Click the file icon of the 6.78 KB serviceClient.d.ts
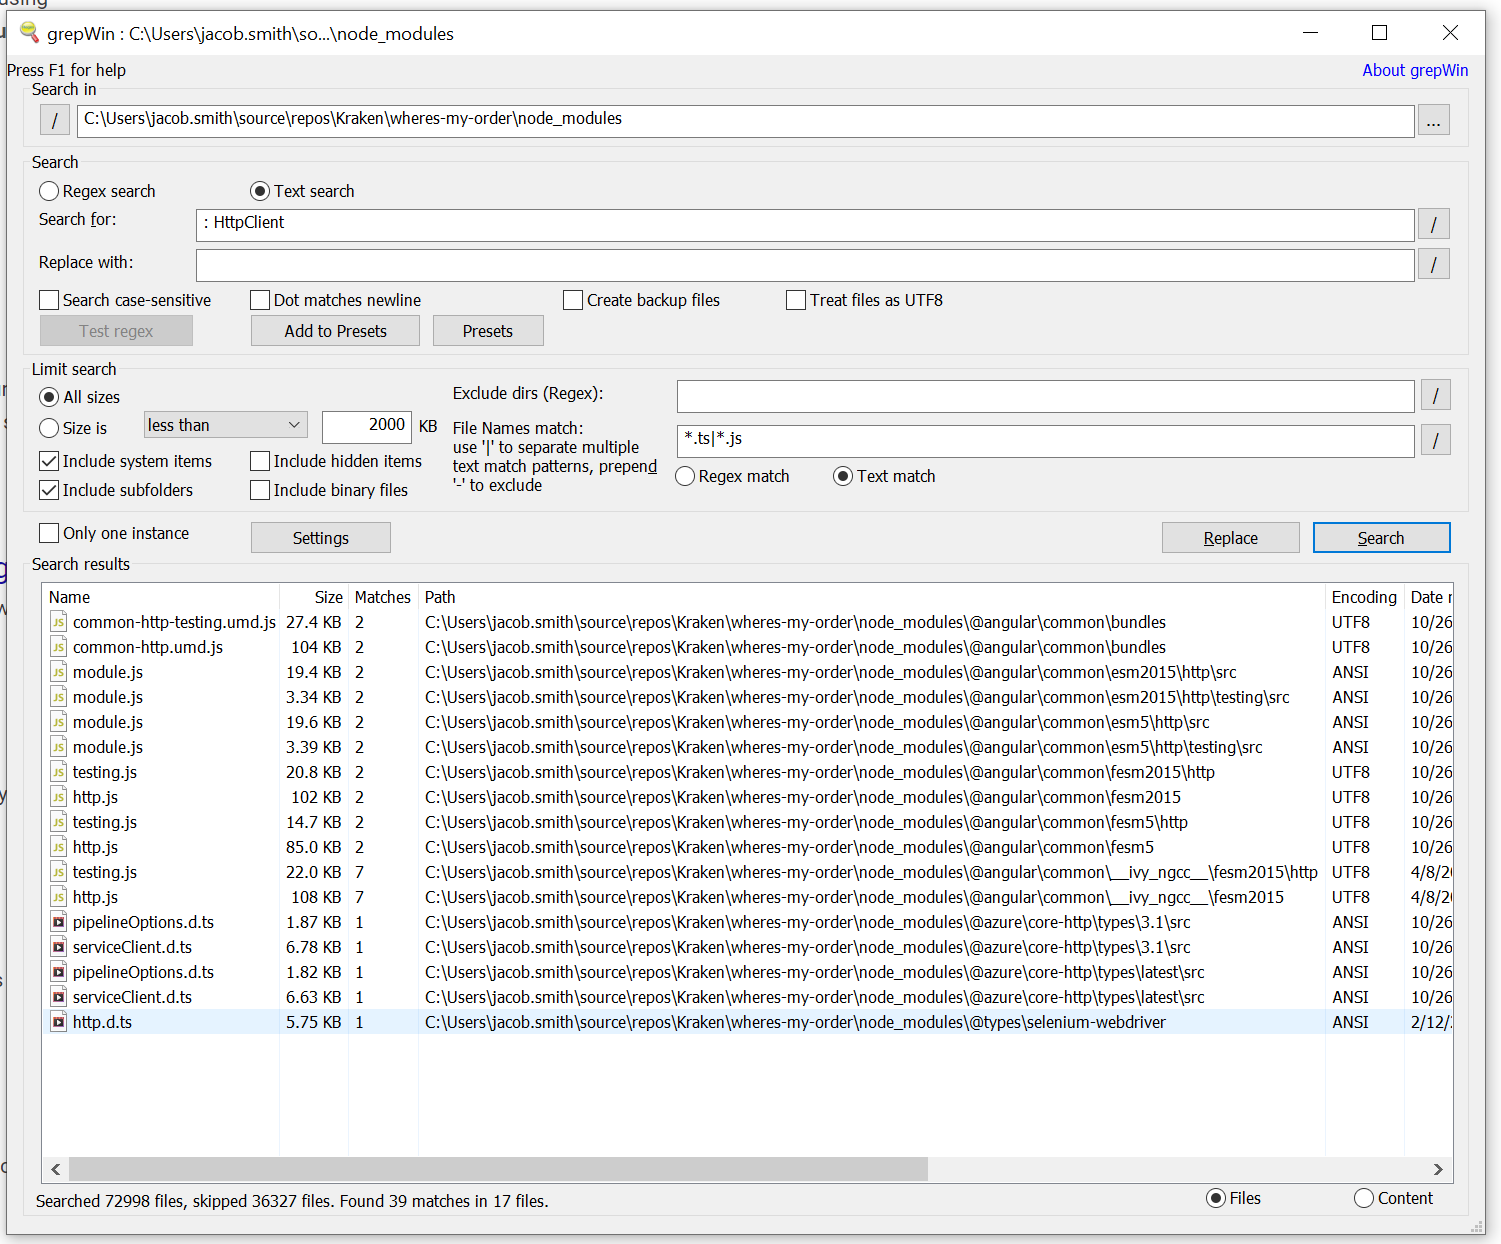Viewport: 1501px width, 1244px height. click(x=59, y=947)
